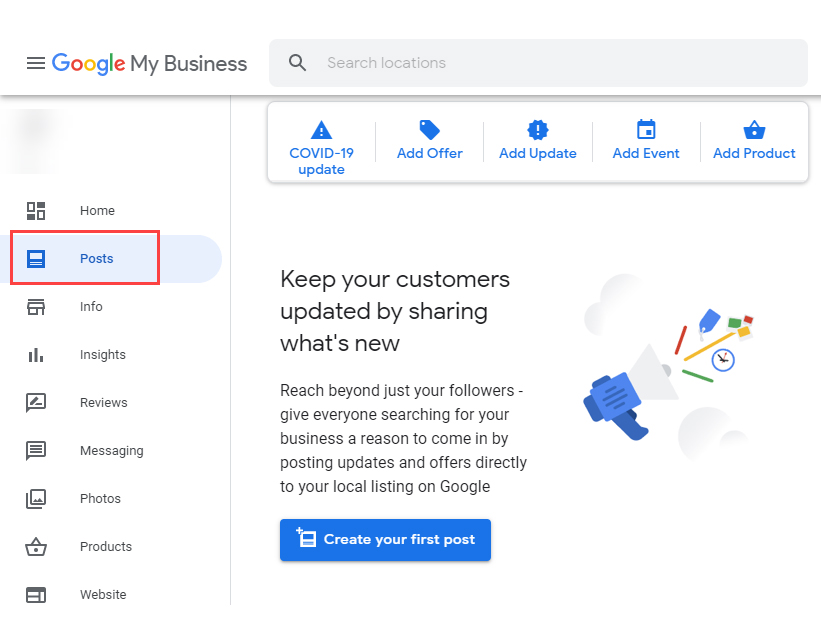821x644 pixels.
Task: Click the Messaging chat icon
Action: click(x=36, y=451)
